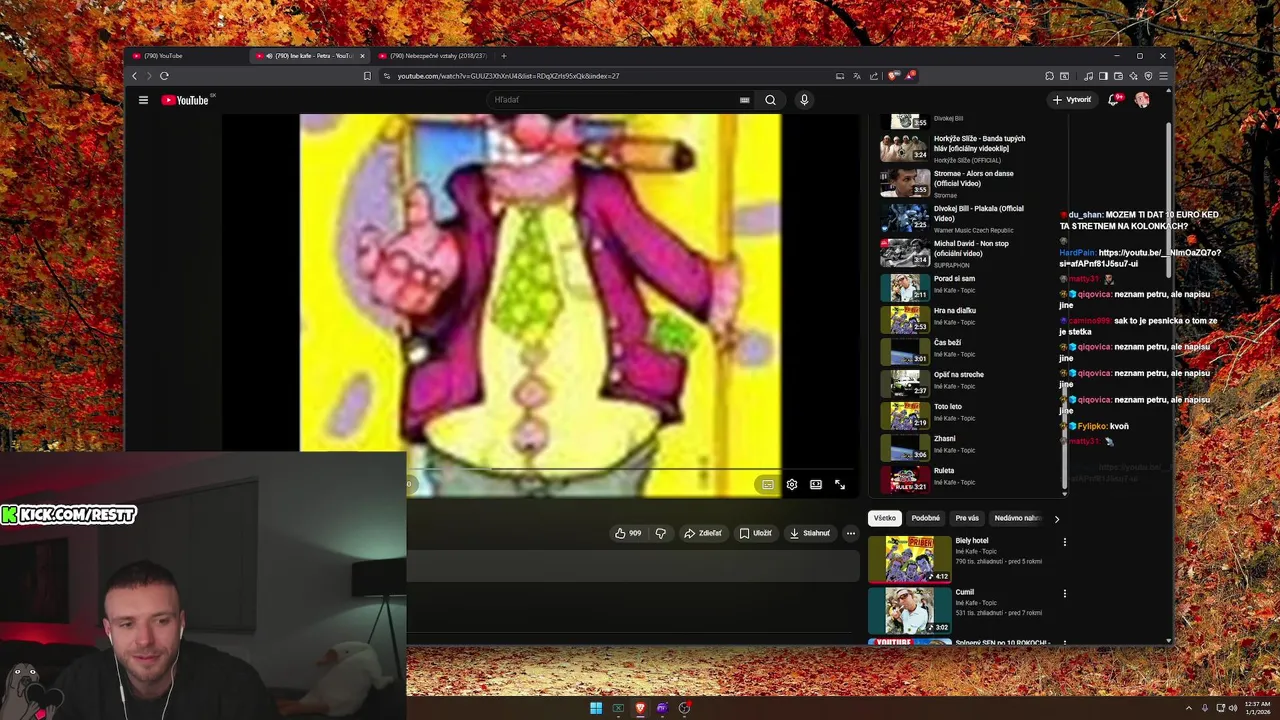Image resolution: width=1280 pixels, height=720 pixels.
Task: Open site settings icon beside URL
Action: [386, 76]
